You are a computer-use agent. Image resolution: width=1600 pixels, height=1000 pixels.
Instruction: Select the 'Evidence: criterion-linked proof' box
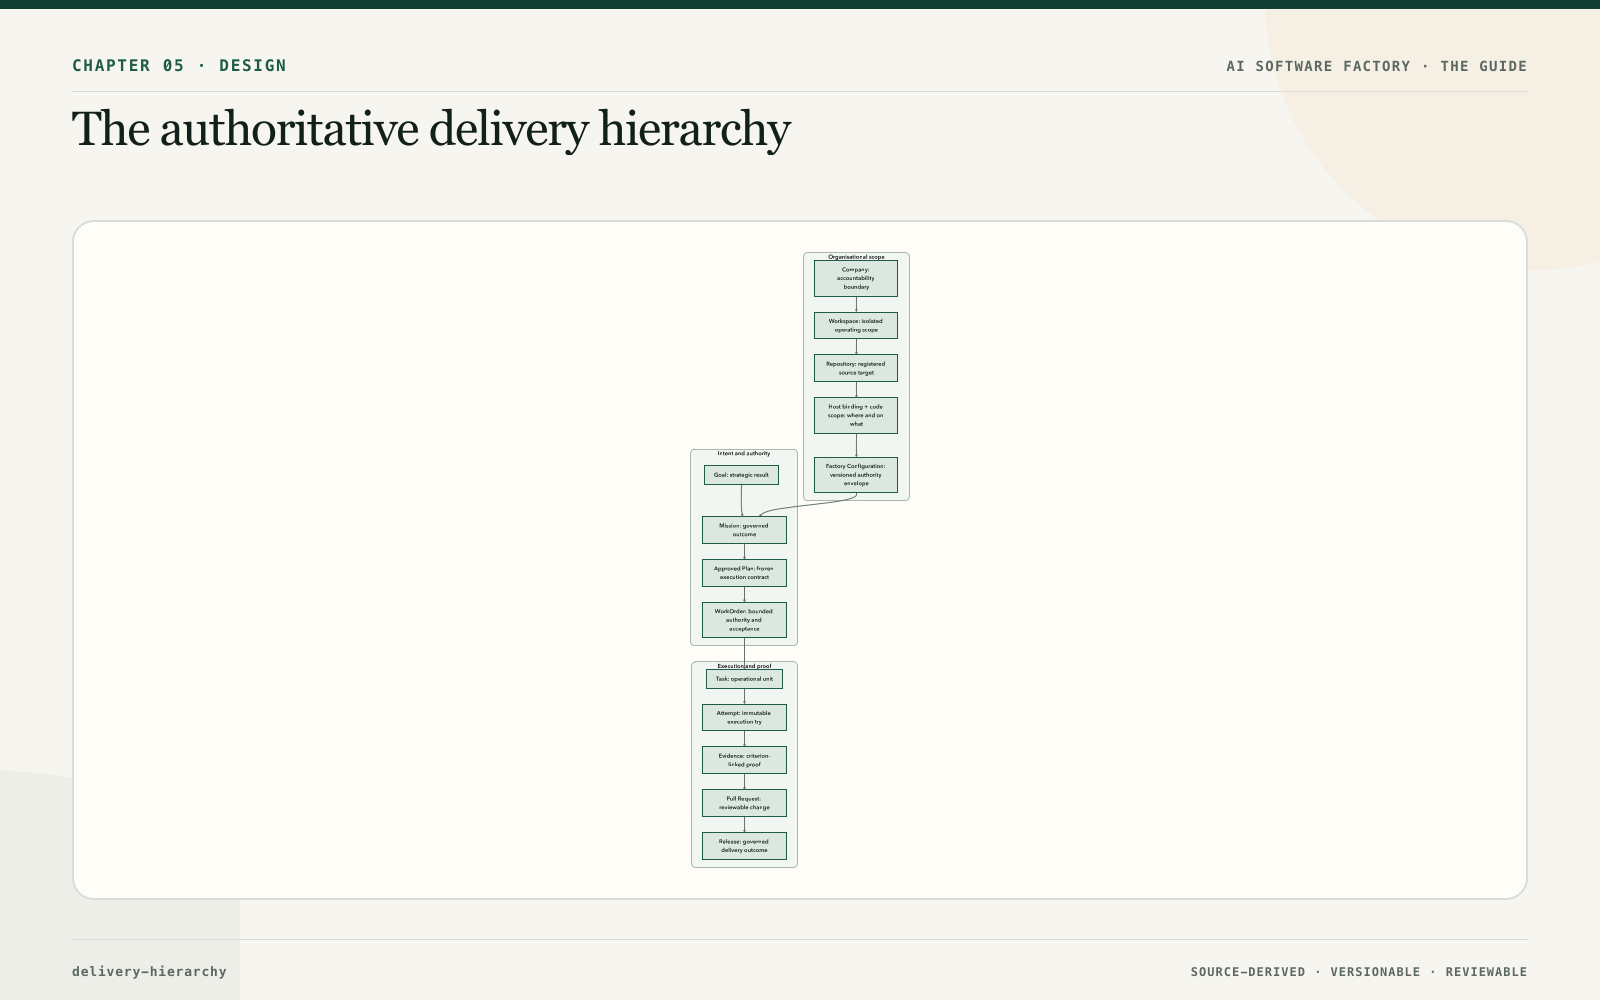tap(744, 760)
